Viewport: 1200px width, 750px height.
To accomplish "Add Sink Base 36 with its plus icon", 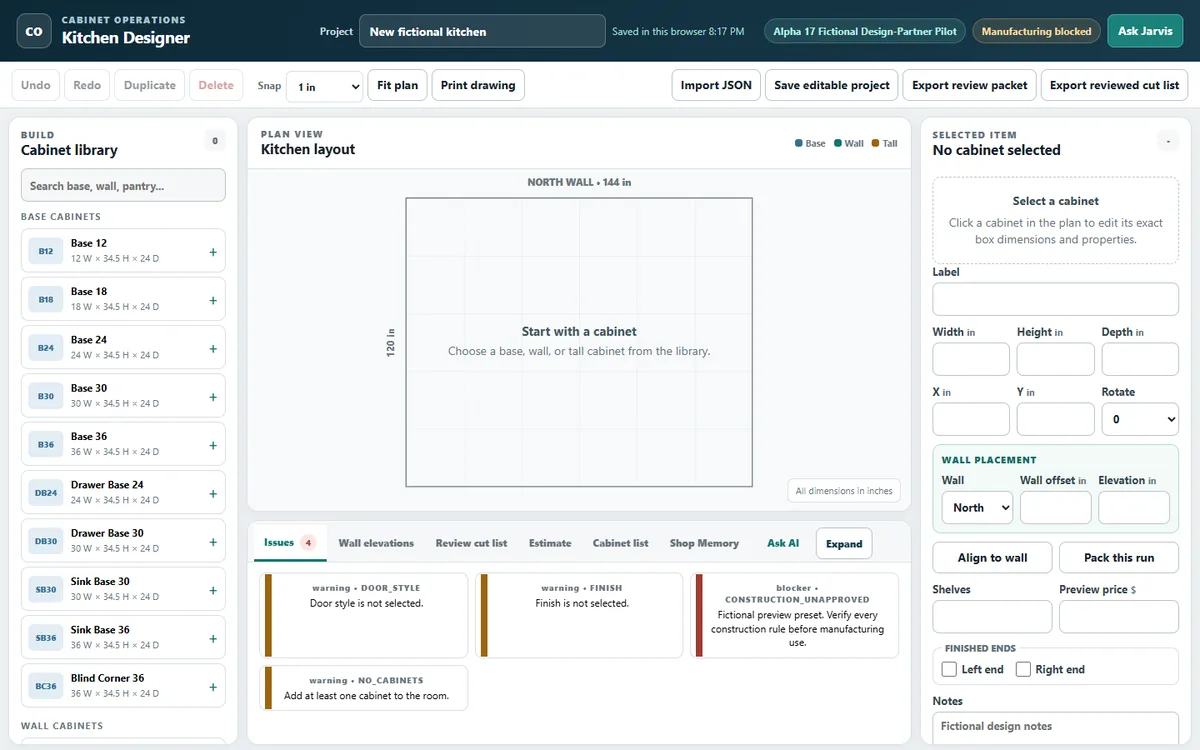I will click(x=213, y=638).
